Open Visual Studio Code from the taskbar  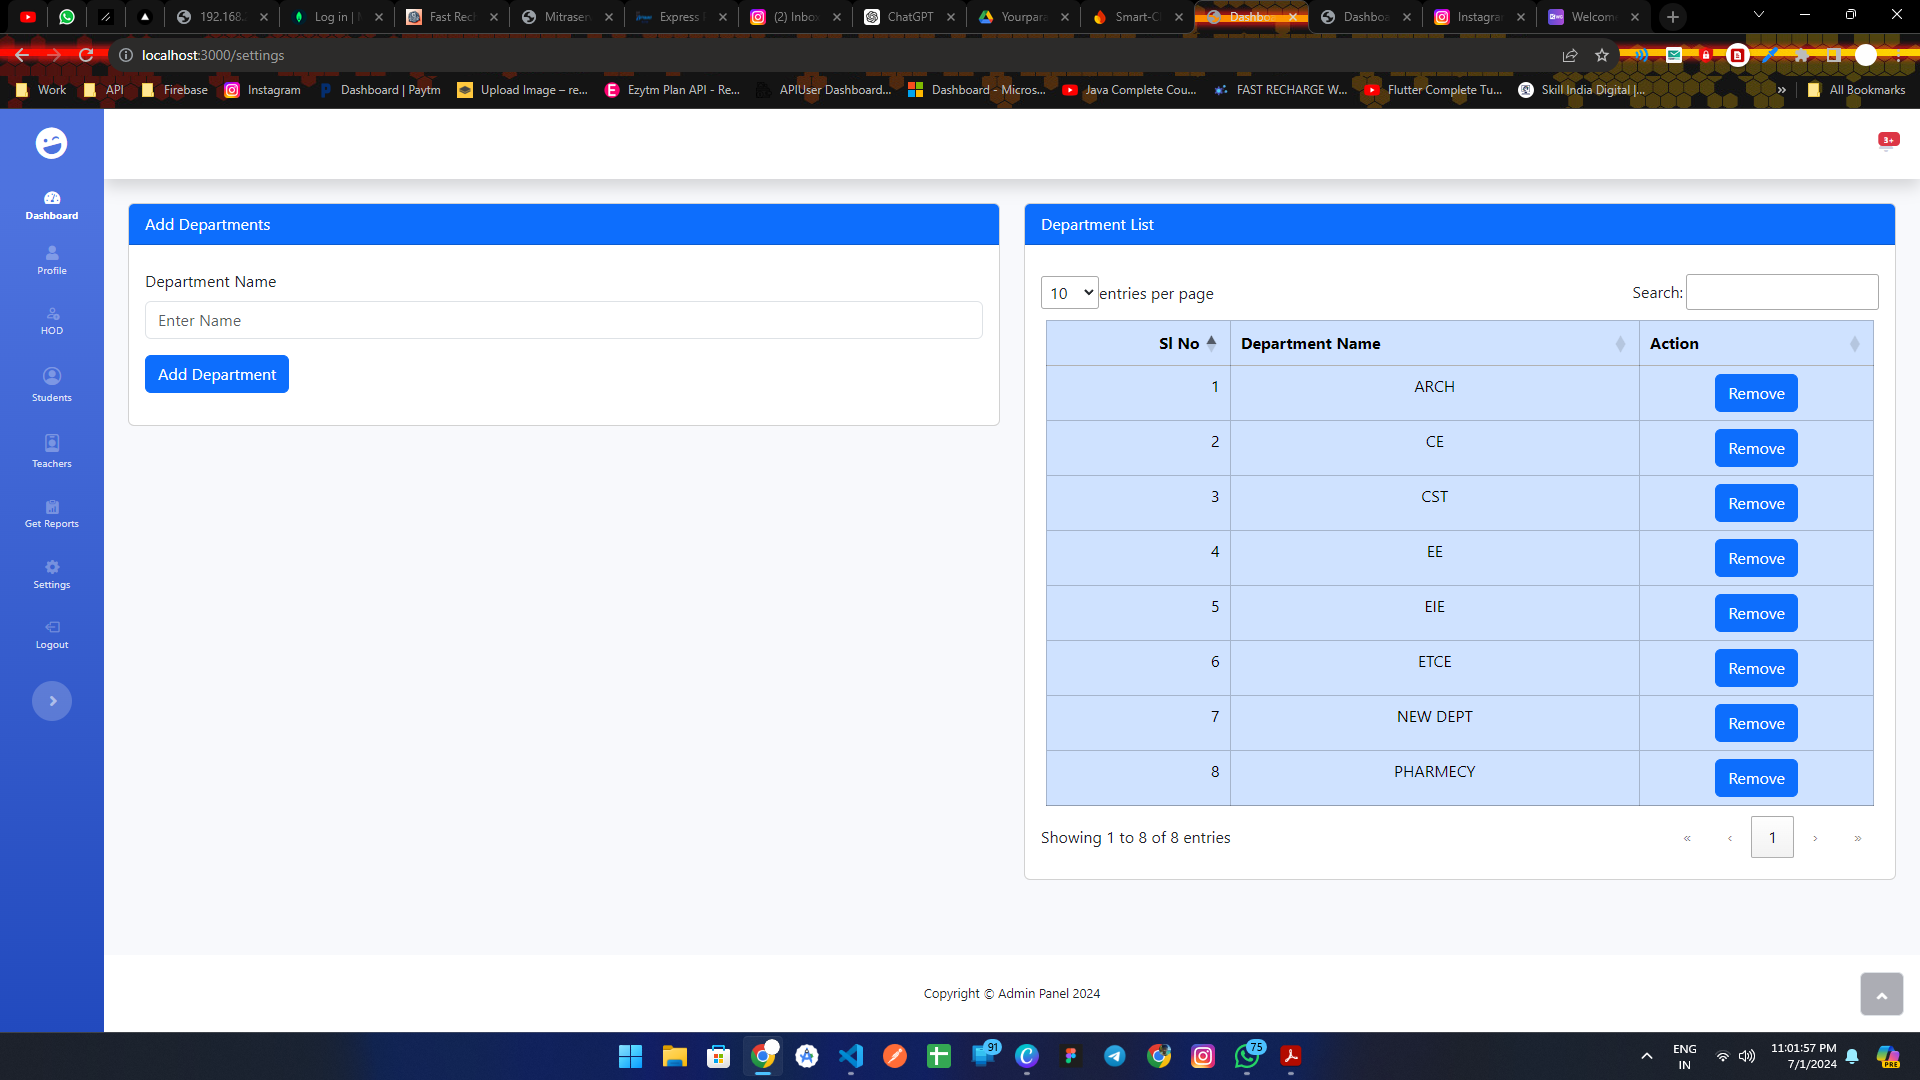851,1056
